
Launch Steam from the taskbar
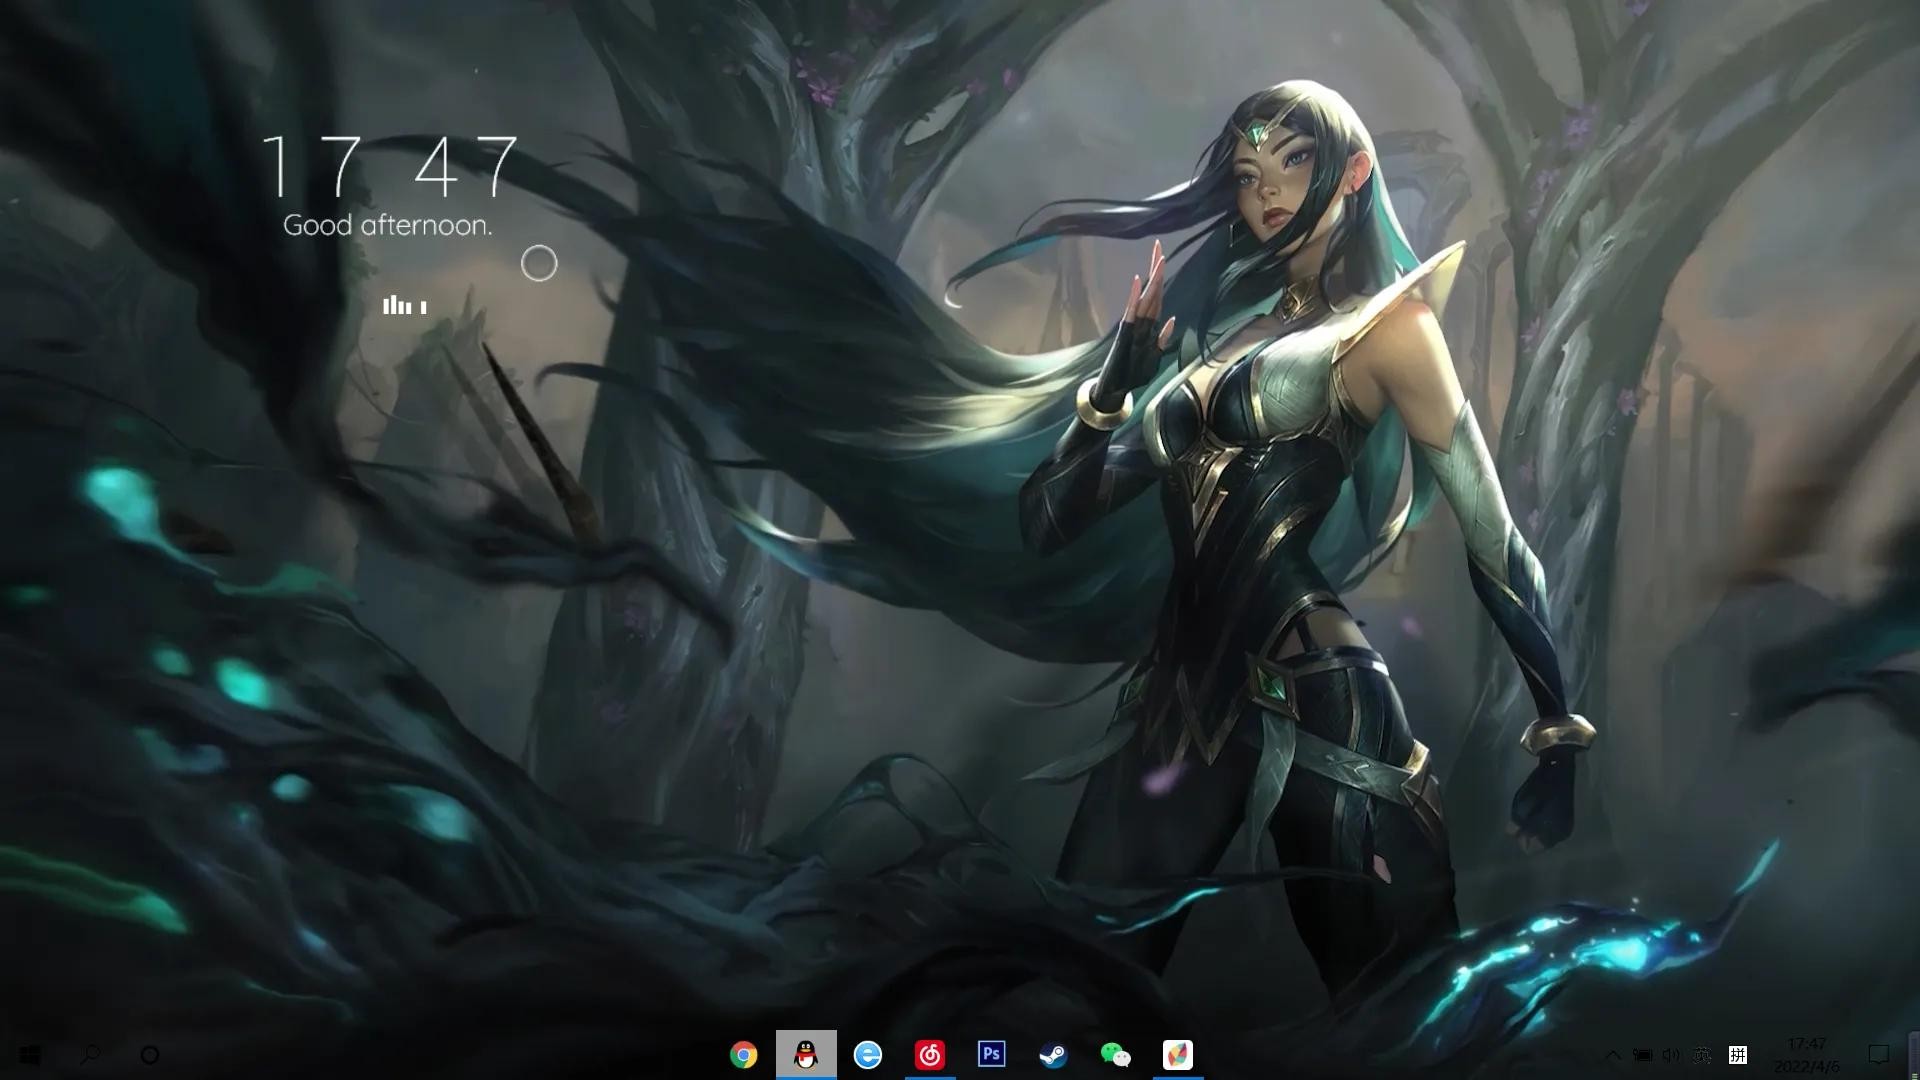(1053, 1055)
